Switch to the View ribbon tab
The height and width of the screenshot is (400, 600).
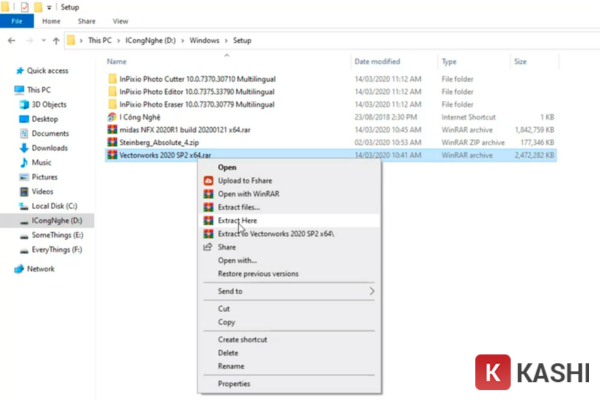click(x=121, y=21)
